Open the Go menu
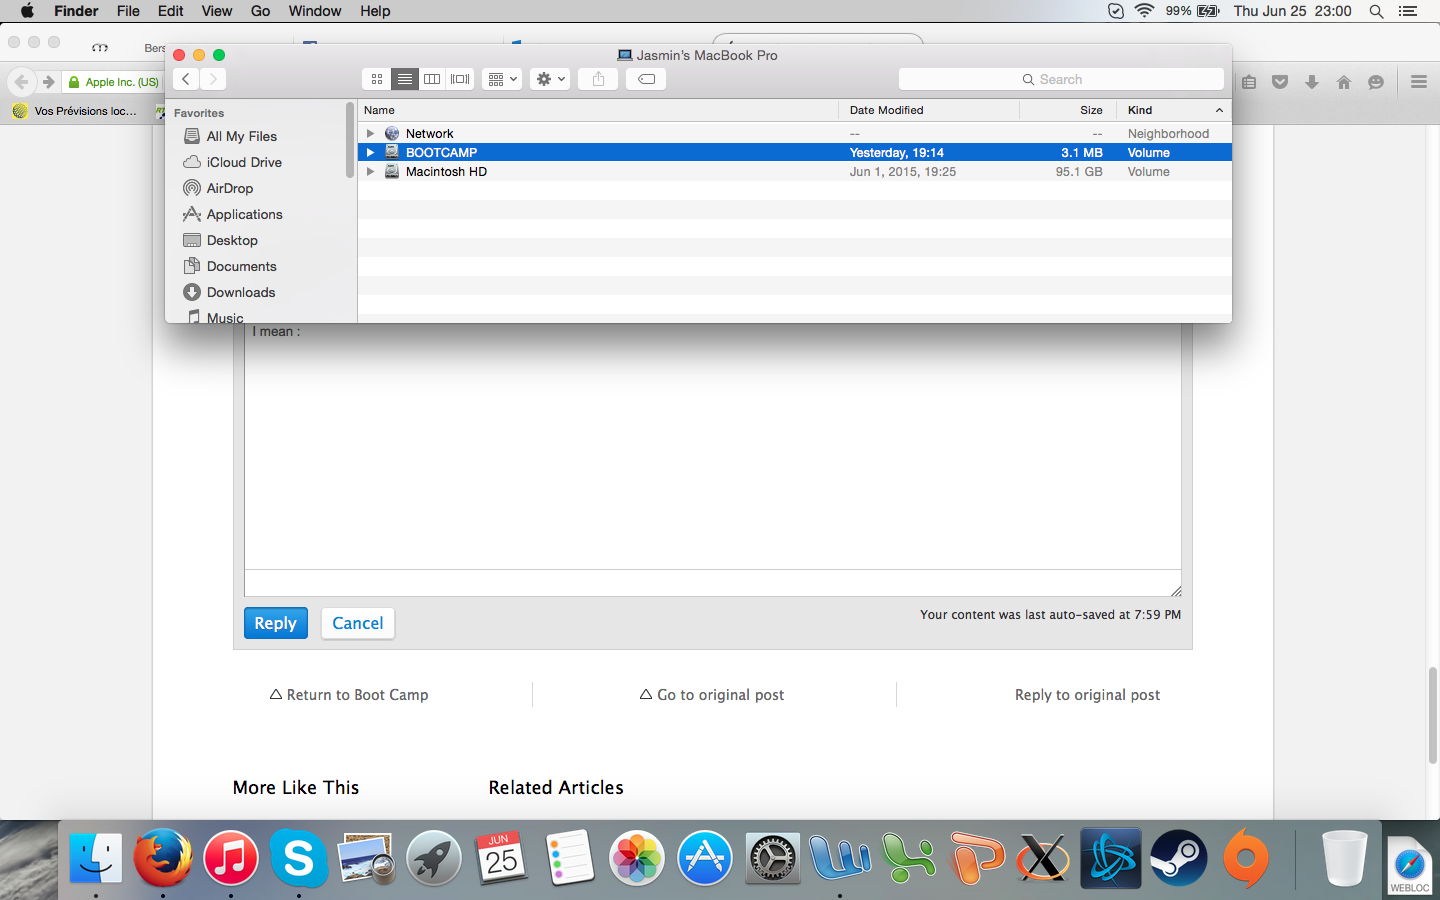1440x900 pixels. [261, 11]
